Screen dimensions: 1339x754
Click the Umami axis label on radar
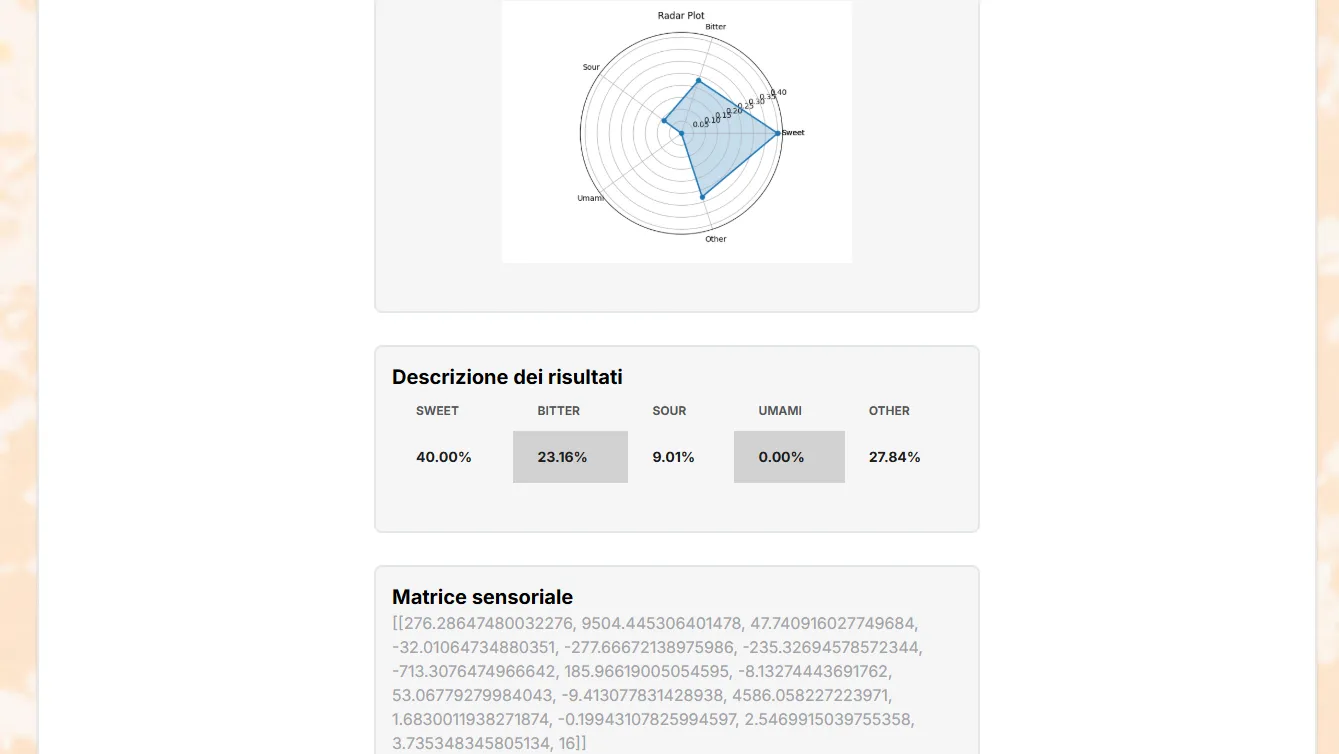590,198
